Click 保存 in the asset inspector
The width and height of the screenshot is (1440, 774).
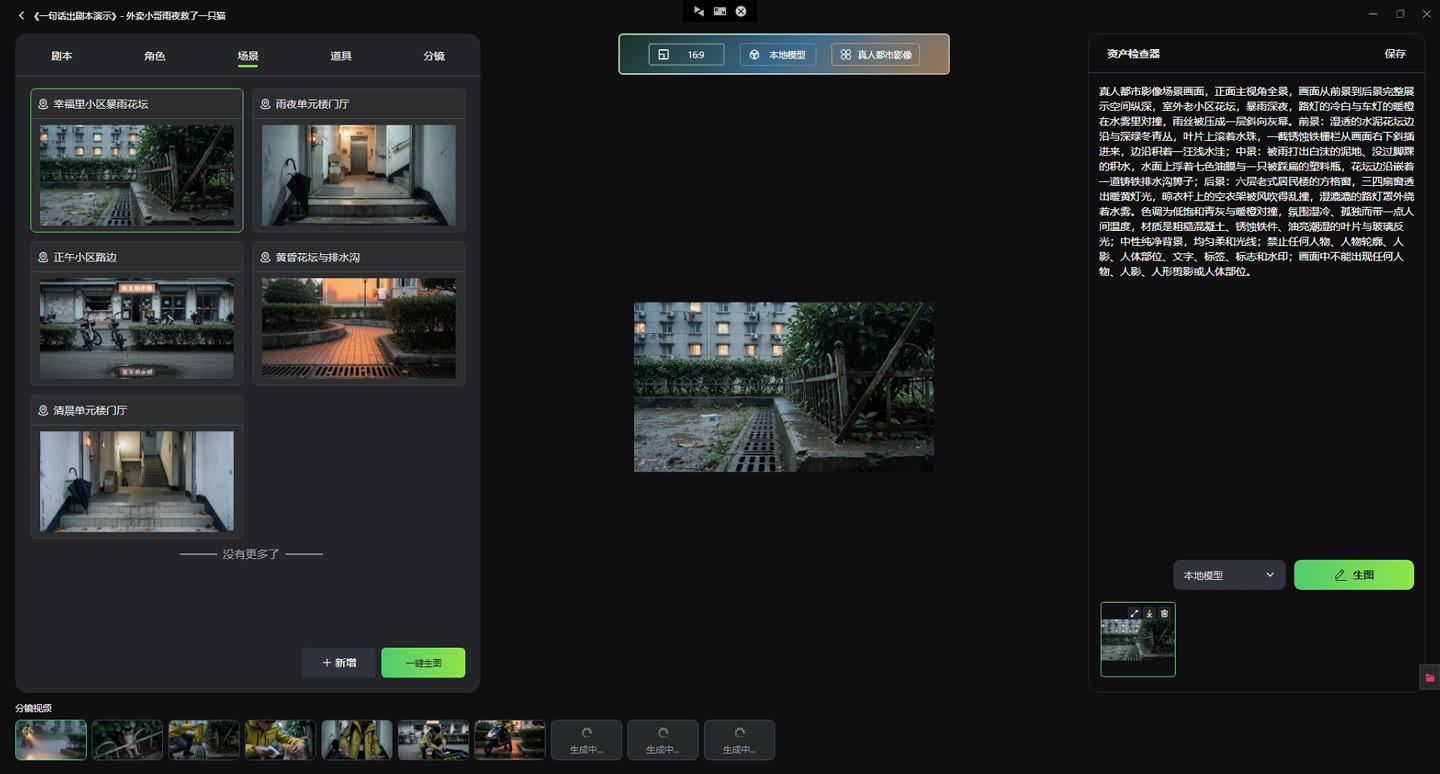[x=1395, y=54]
